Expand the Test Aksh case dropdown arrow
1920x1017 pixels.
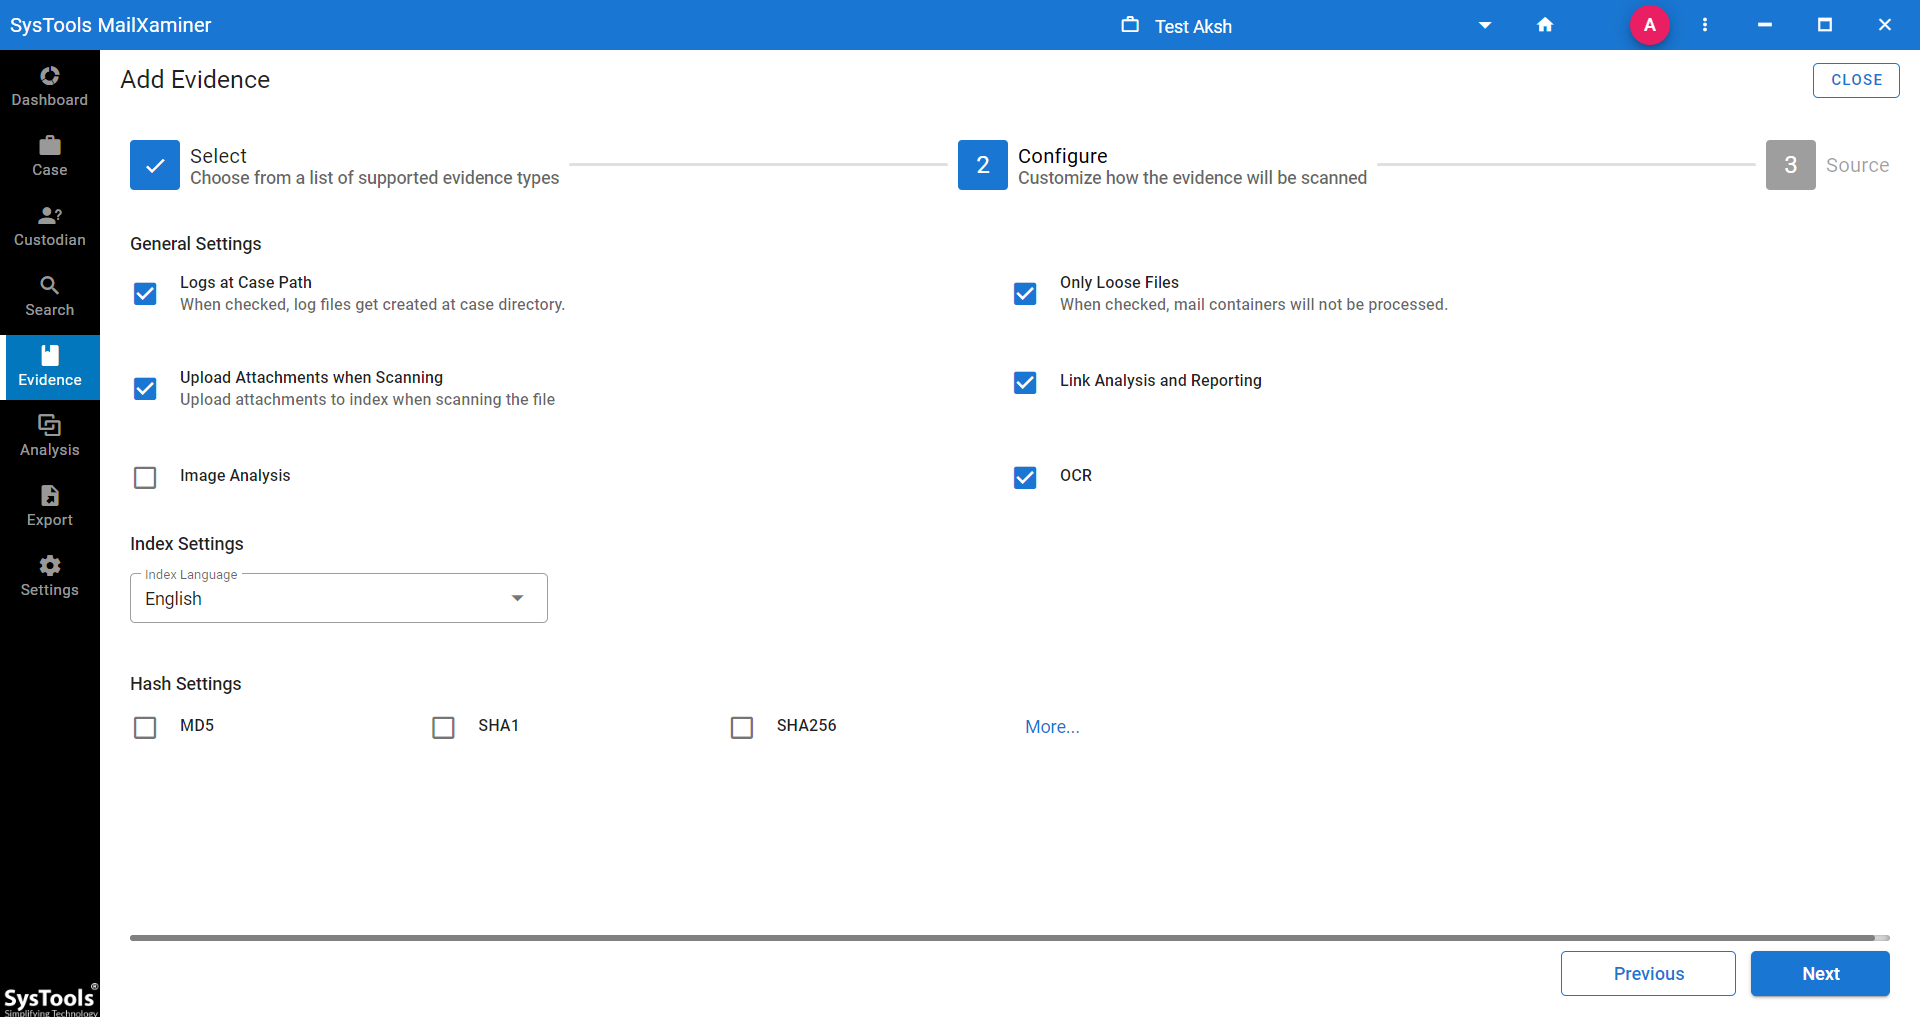coord(1485,25)
